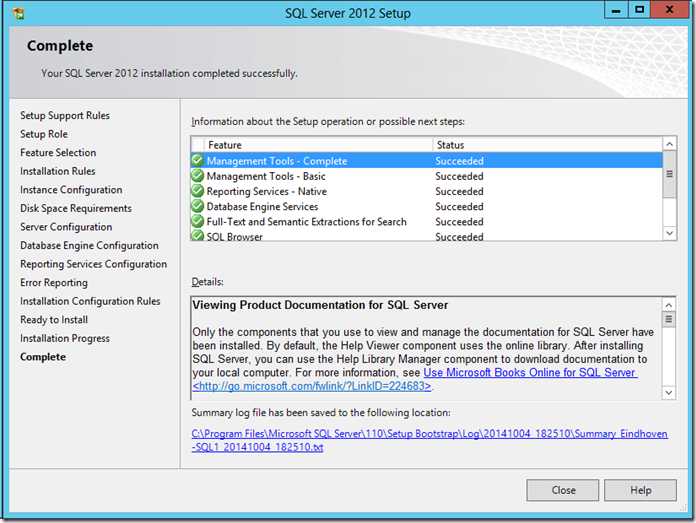The width and height of the screenshot is (696, 523).
Task: Click feature list scroll up arrow
Action: click(669, 144)
